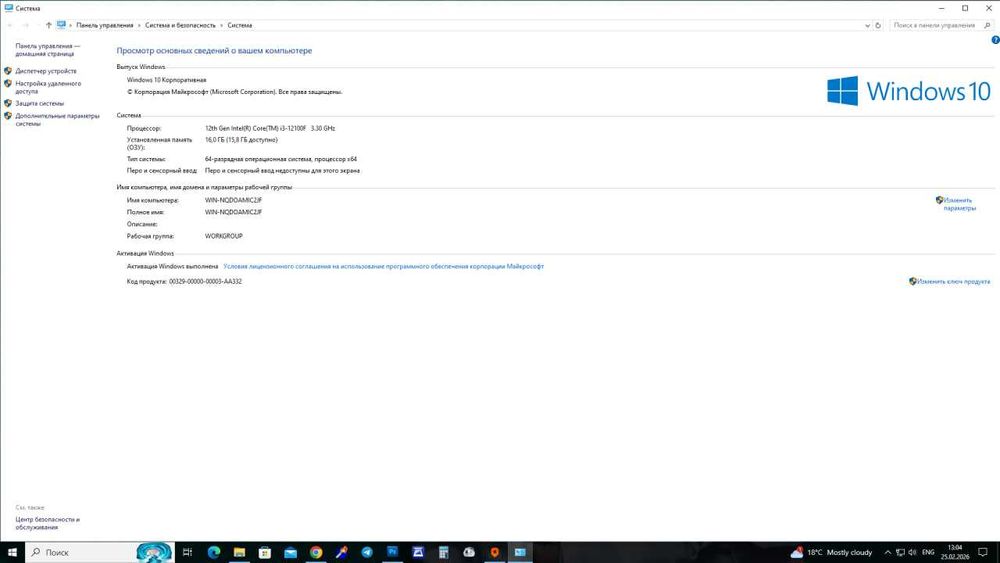Screen dimensions: 1000x563
Task: Expand chevron after 'Система и безопасность' breadcrumb
Action: click(x=221, y=26)
